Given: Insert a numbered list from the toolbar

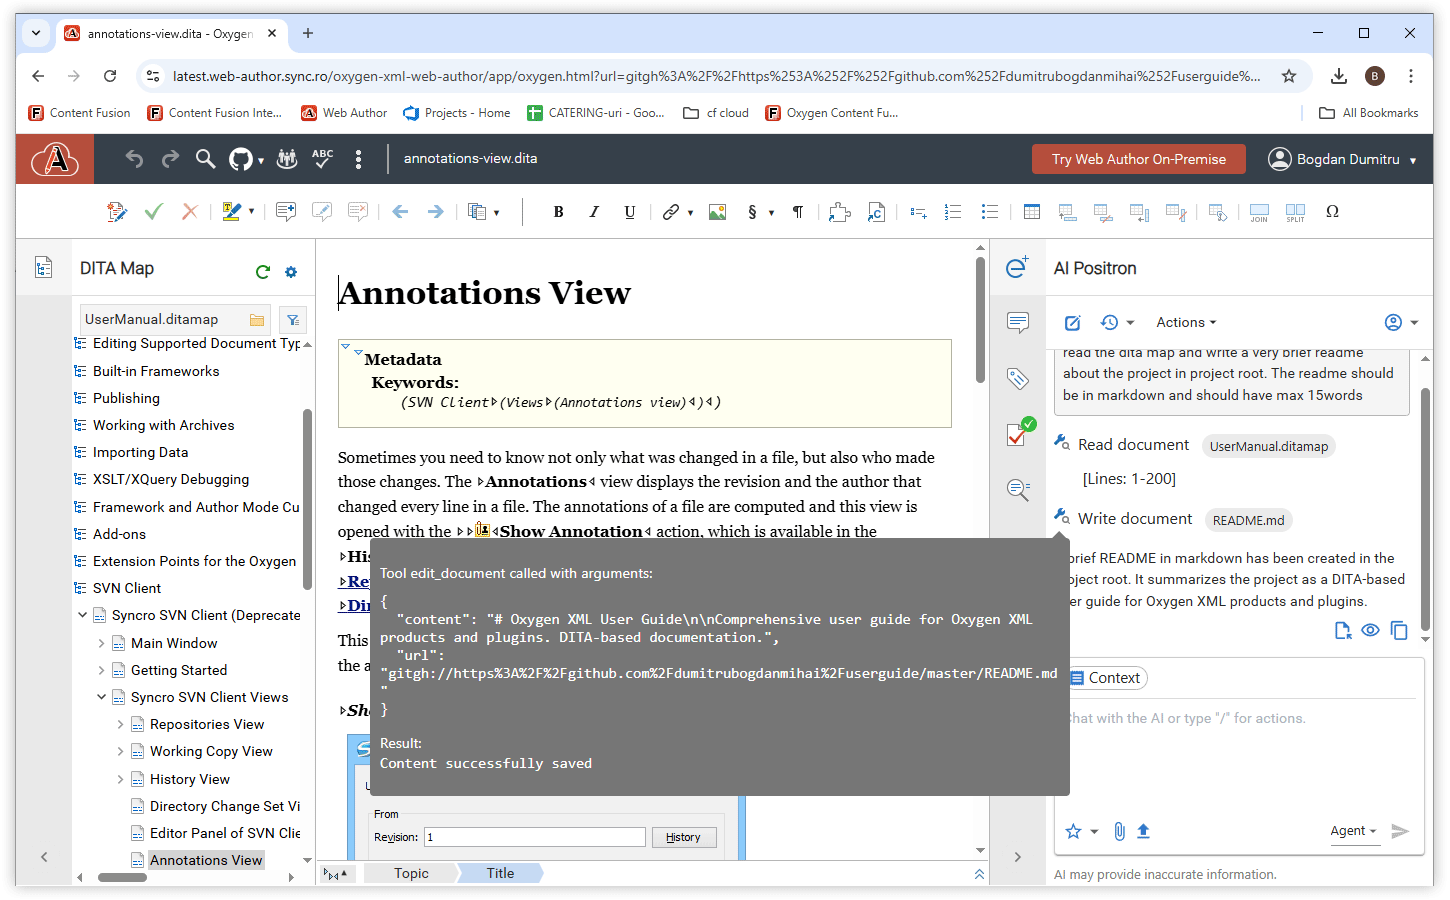Looking at the screenshot, I should tap(953, 212).
